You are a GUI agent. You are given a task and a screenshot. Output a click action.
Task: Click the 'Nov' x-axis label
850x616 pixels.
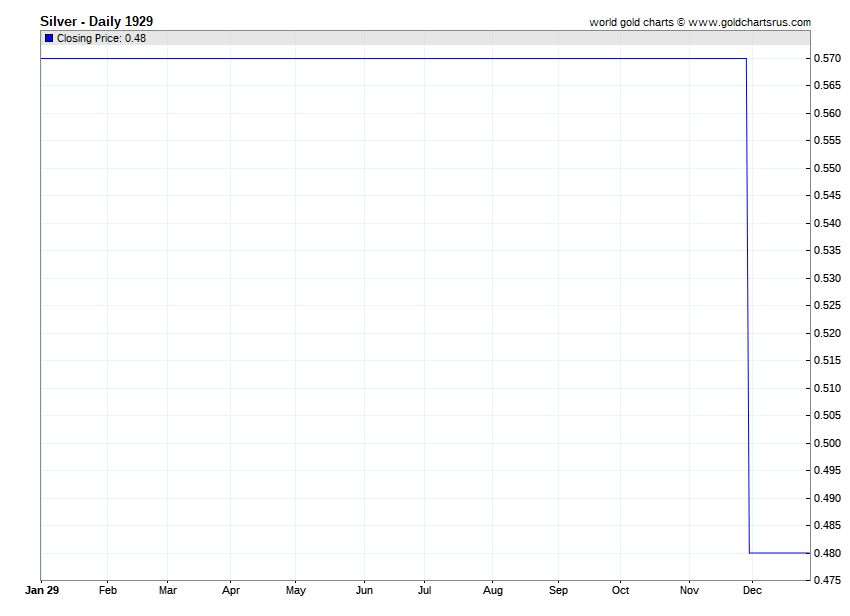coord(689,590)
